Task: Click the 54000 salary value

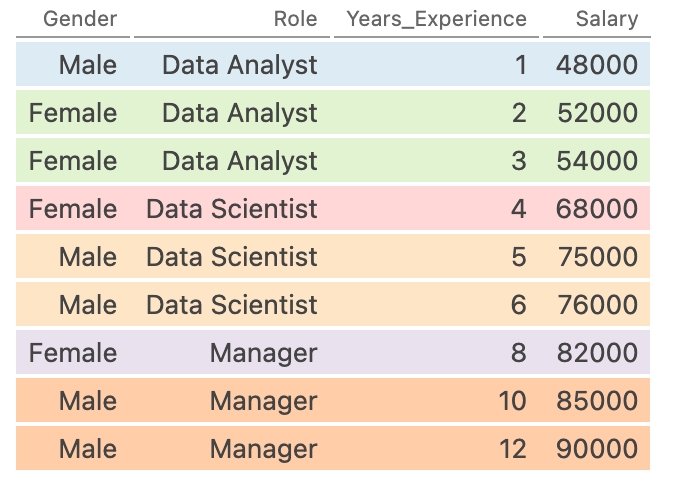Action: [596, 161]
